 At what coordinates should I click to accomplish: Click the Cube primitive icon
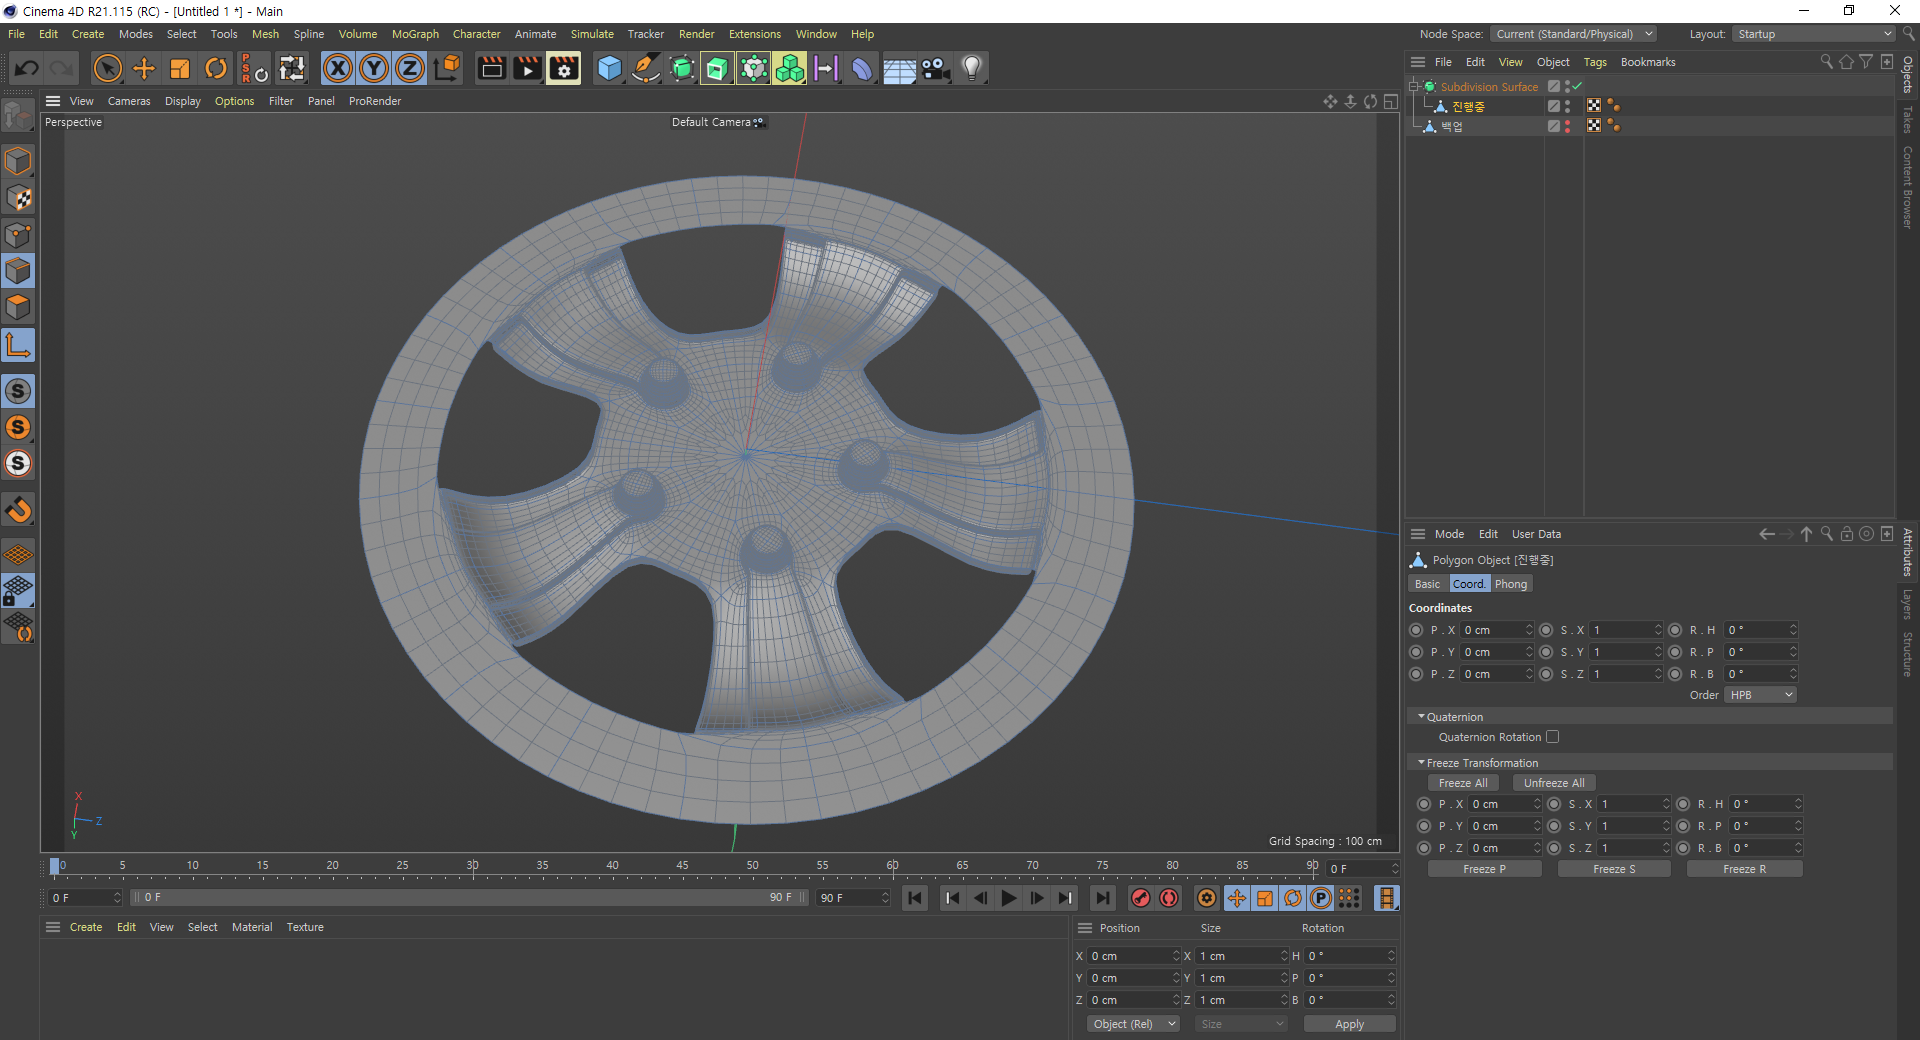pos(609,68)
